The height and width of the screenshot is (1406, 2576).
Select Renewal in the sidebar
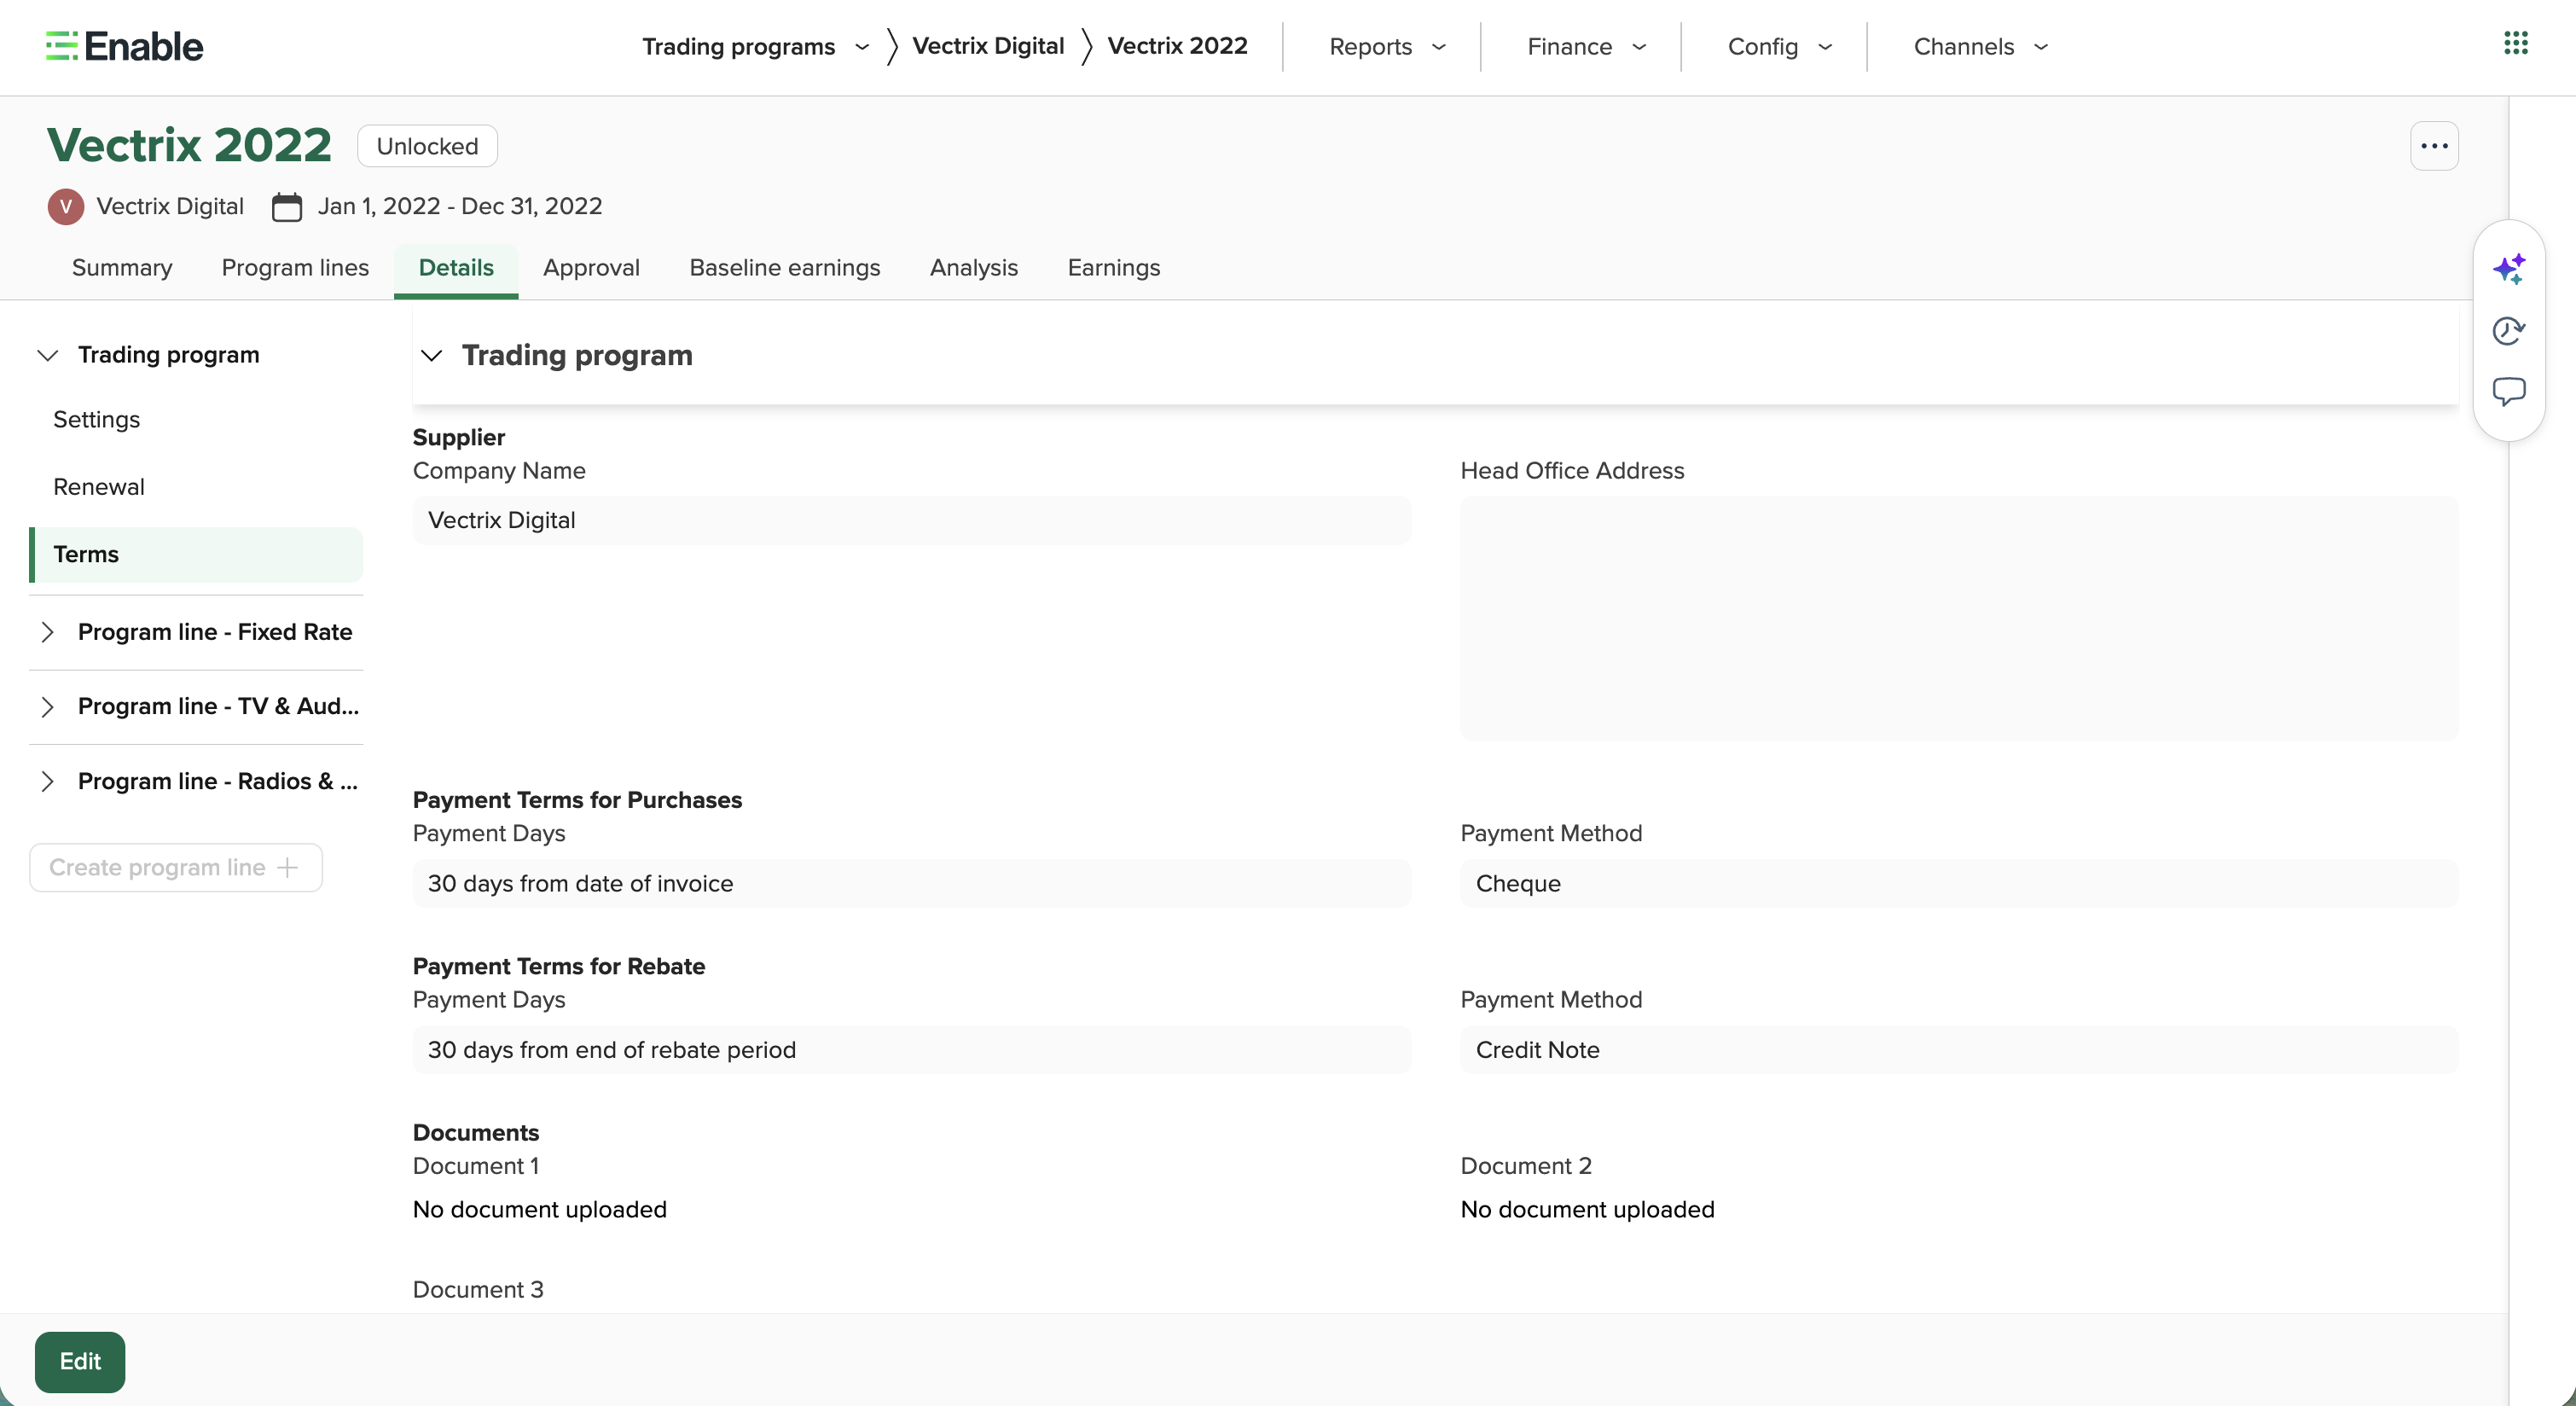[196, 487]
